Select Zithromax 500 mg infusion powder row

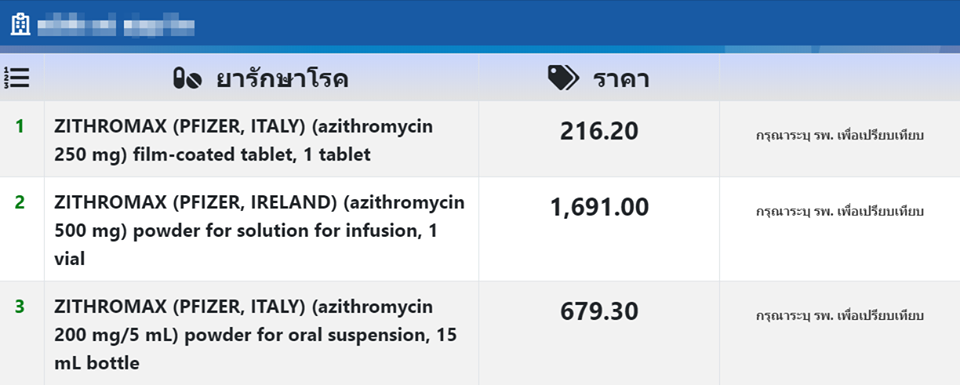point(480,230)
